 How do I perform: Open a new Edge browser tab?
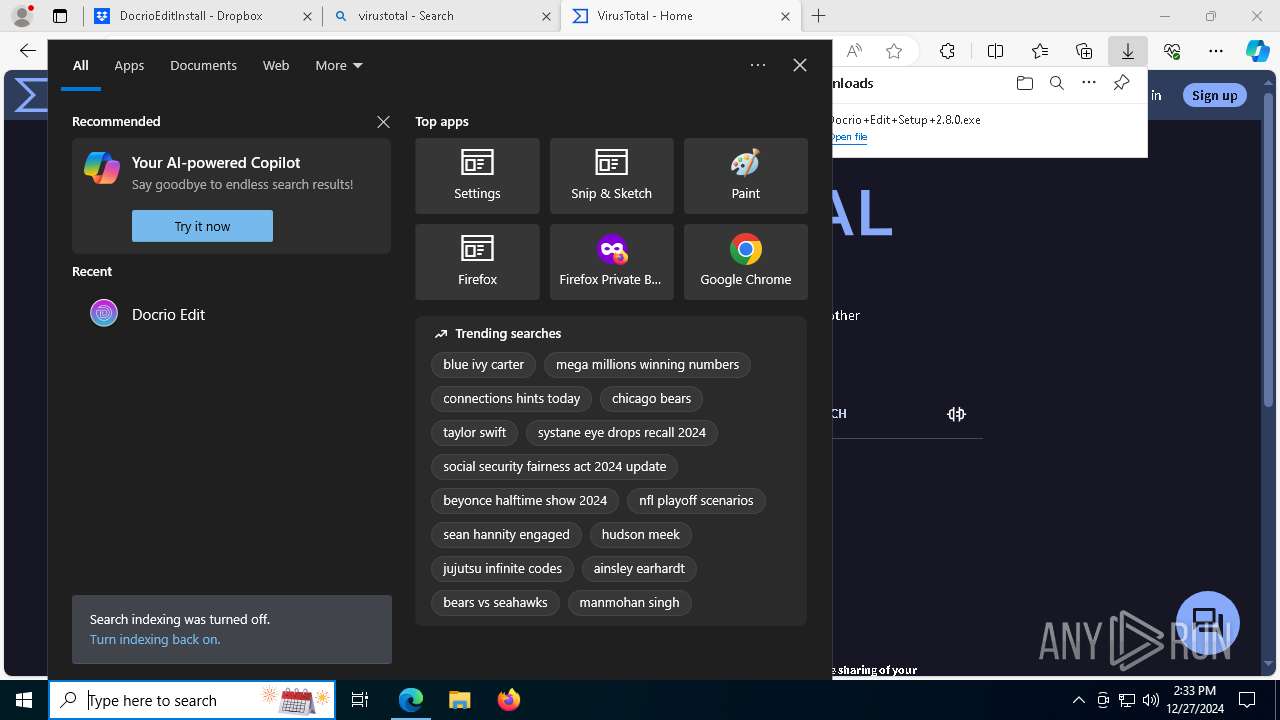[x=819, y=16]
